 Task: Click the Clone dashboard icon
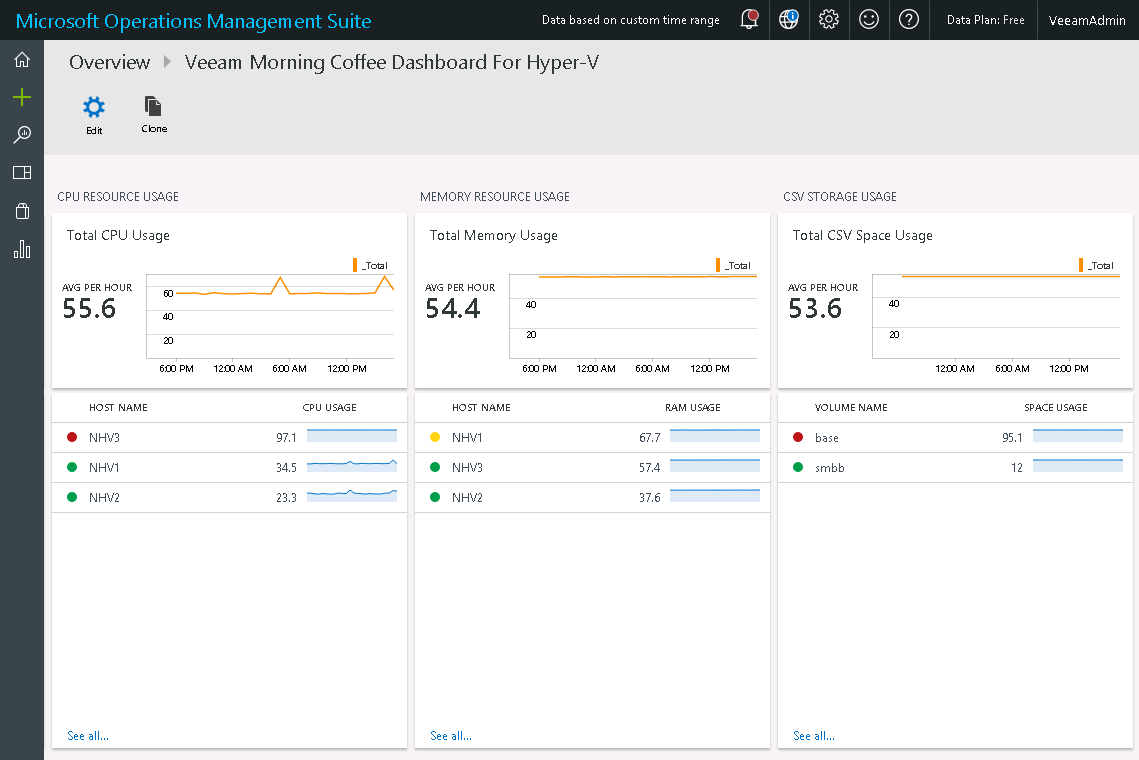(153, 106)
